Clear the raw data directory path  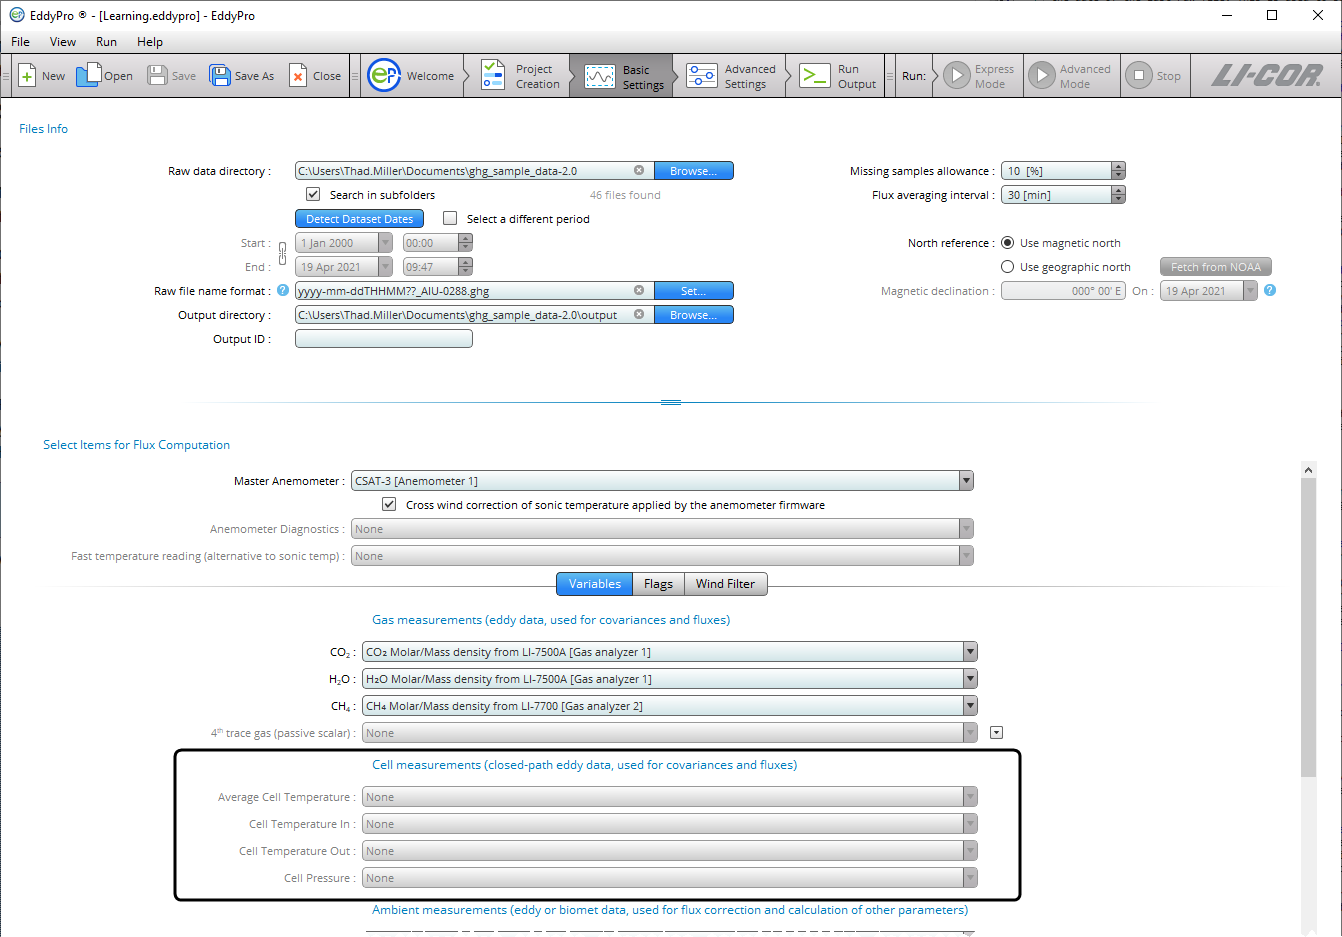639,171
